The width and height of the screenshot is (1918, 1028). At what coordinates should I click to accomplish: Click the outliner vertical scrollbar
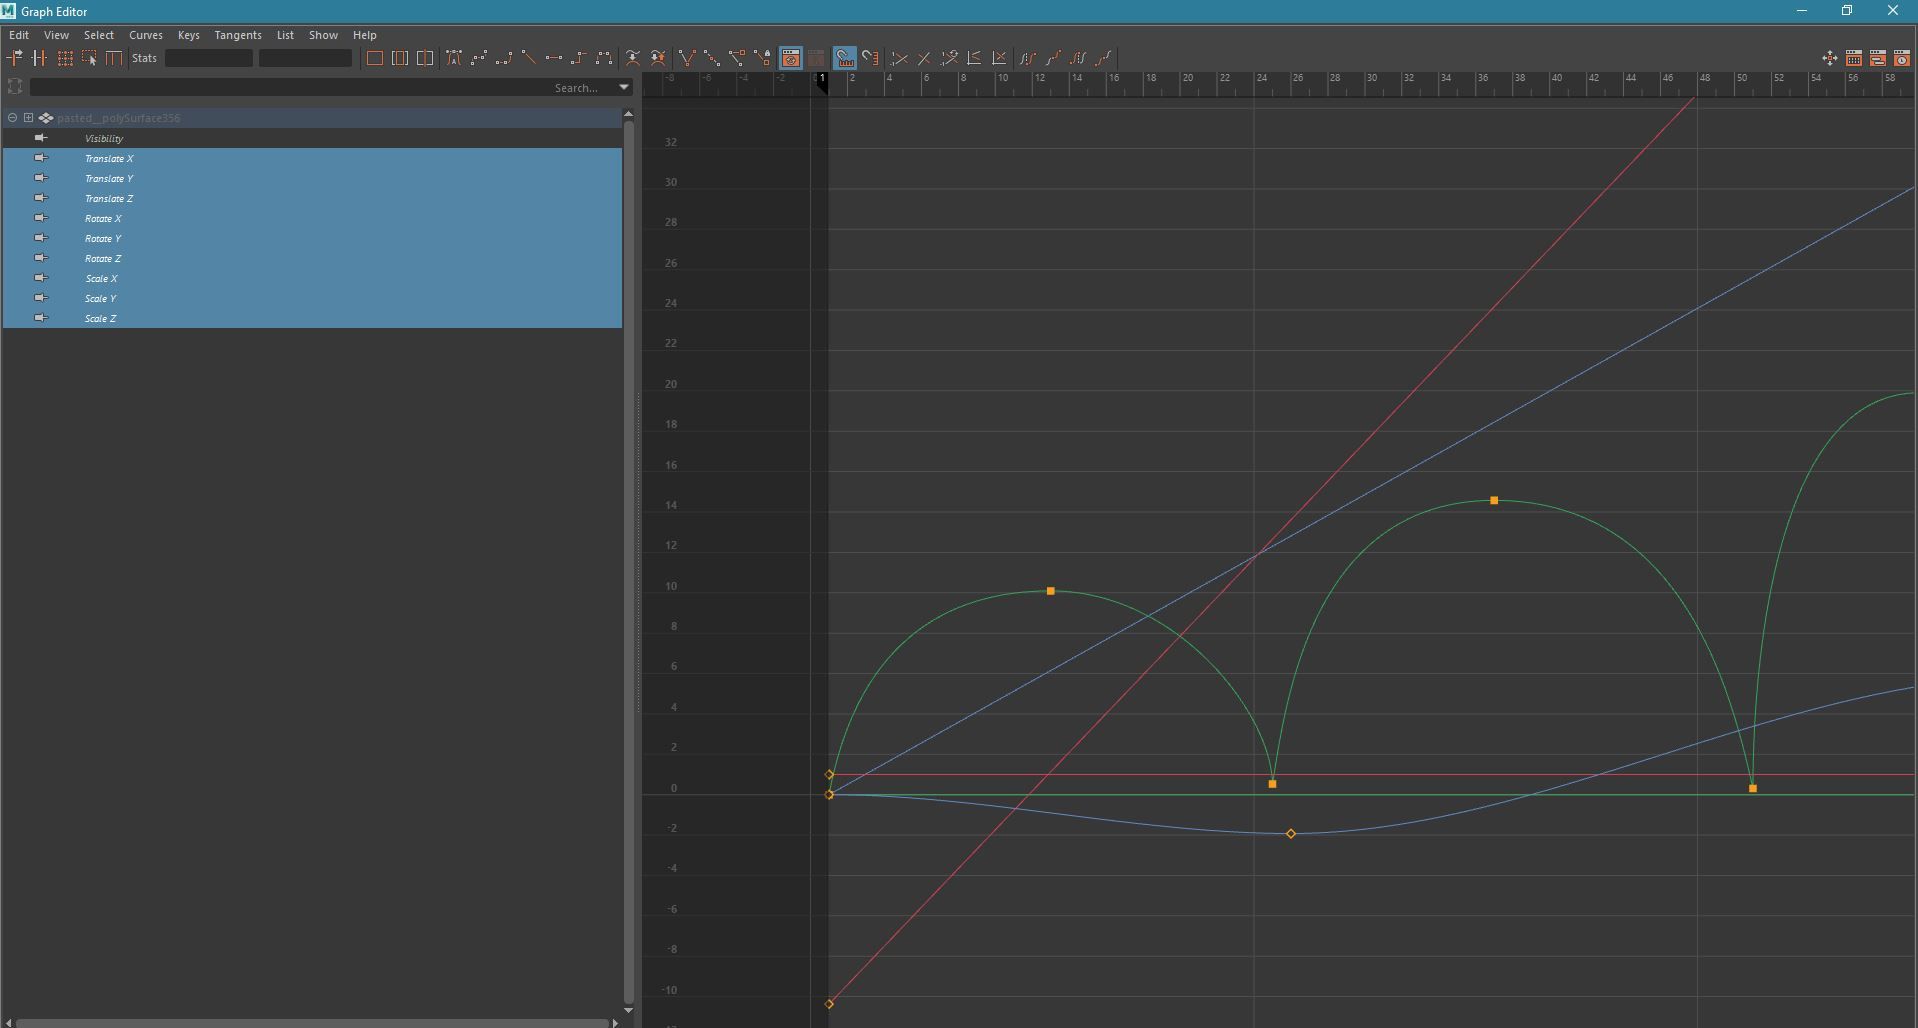click(x=628, y=560)
